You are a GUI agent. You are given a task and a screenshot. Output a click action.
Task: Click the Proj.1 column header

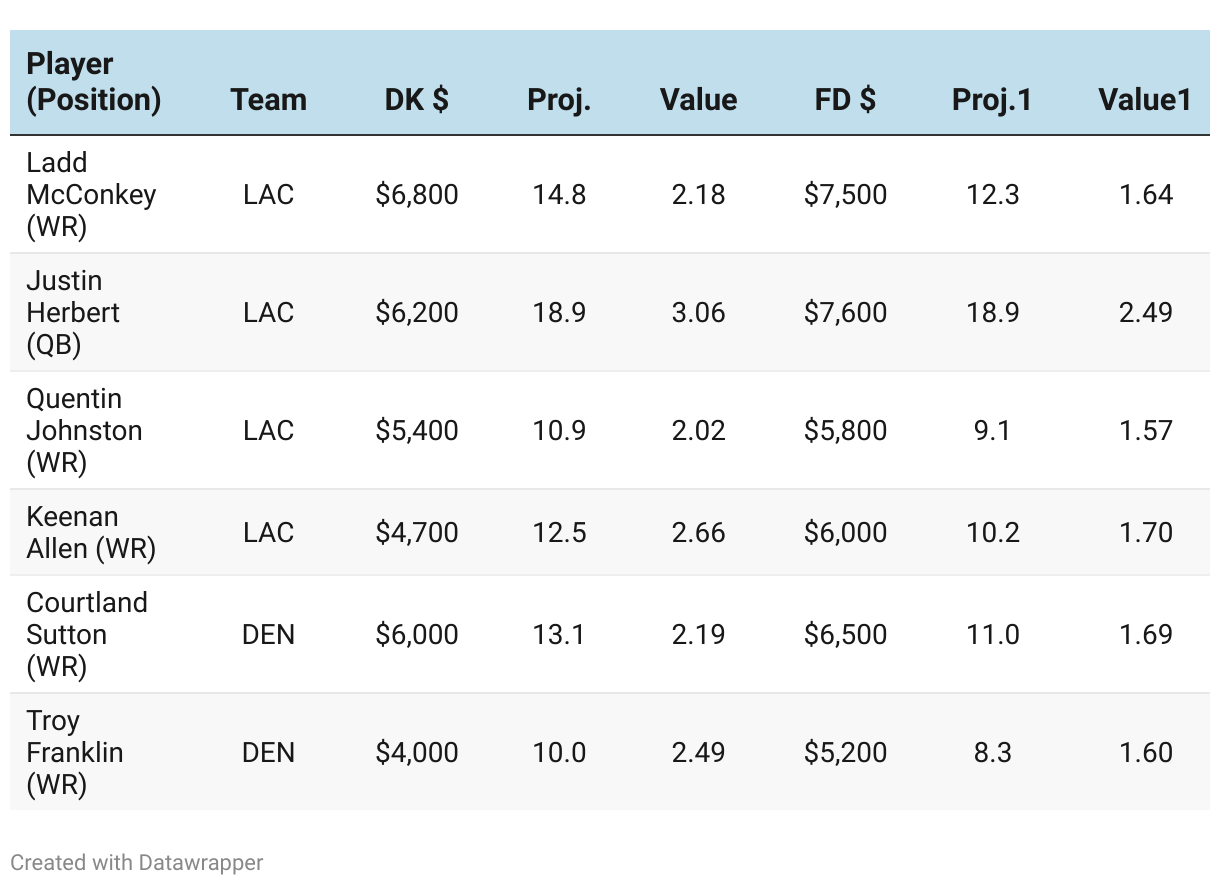point(991,100)
